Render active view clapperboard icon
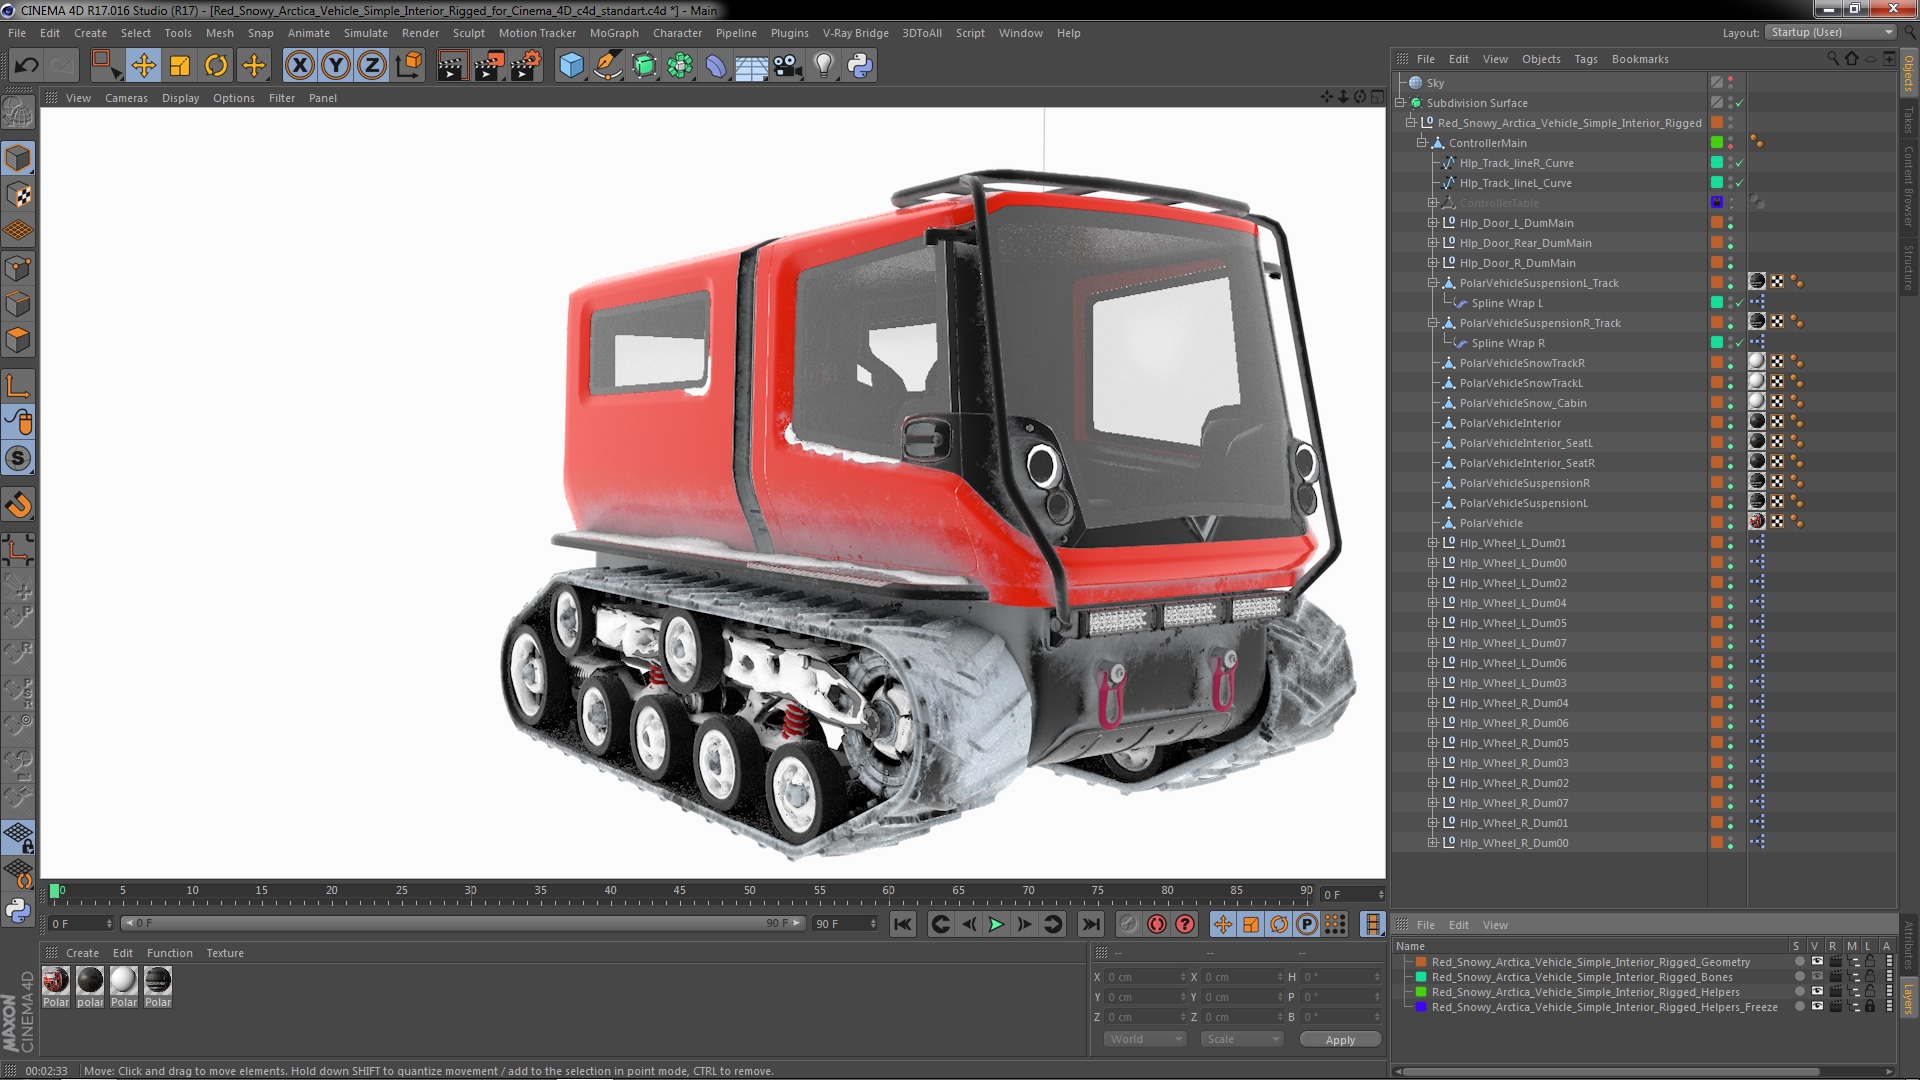The image size is (1920, 1080). [451, 66]
